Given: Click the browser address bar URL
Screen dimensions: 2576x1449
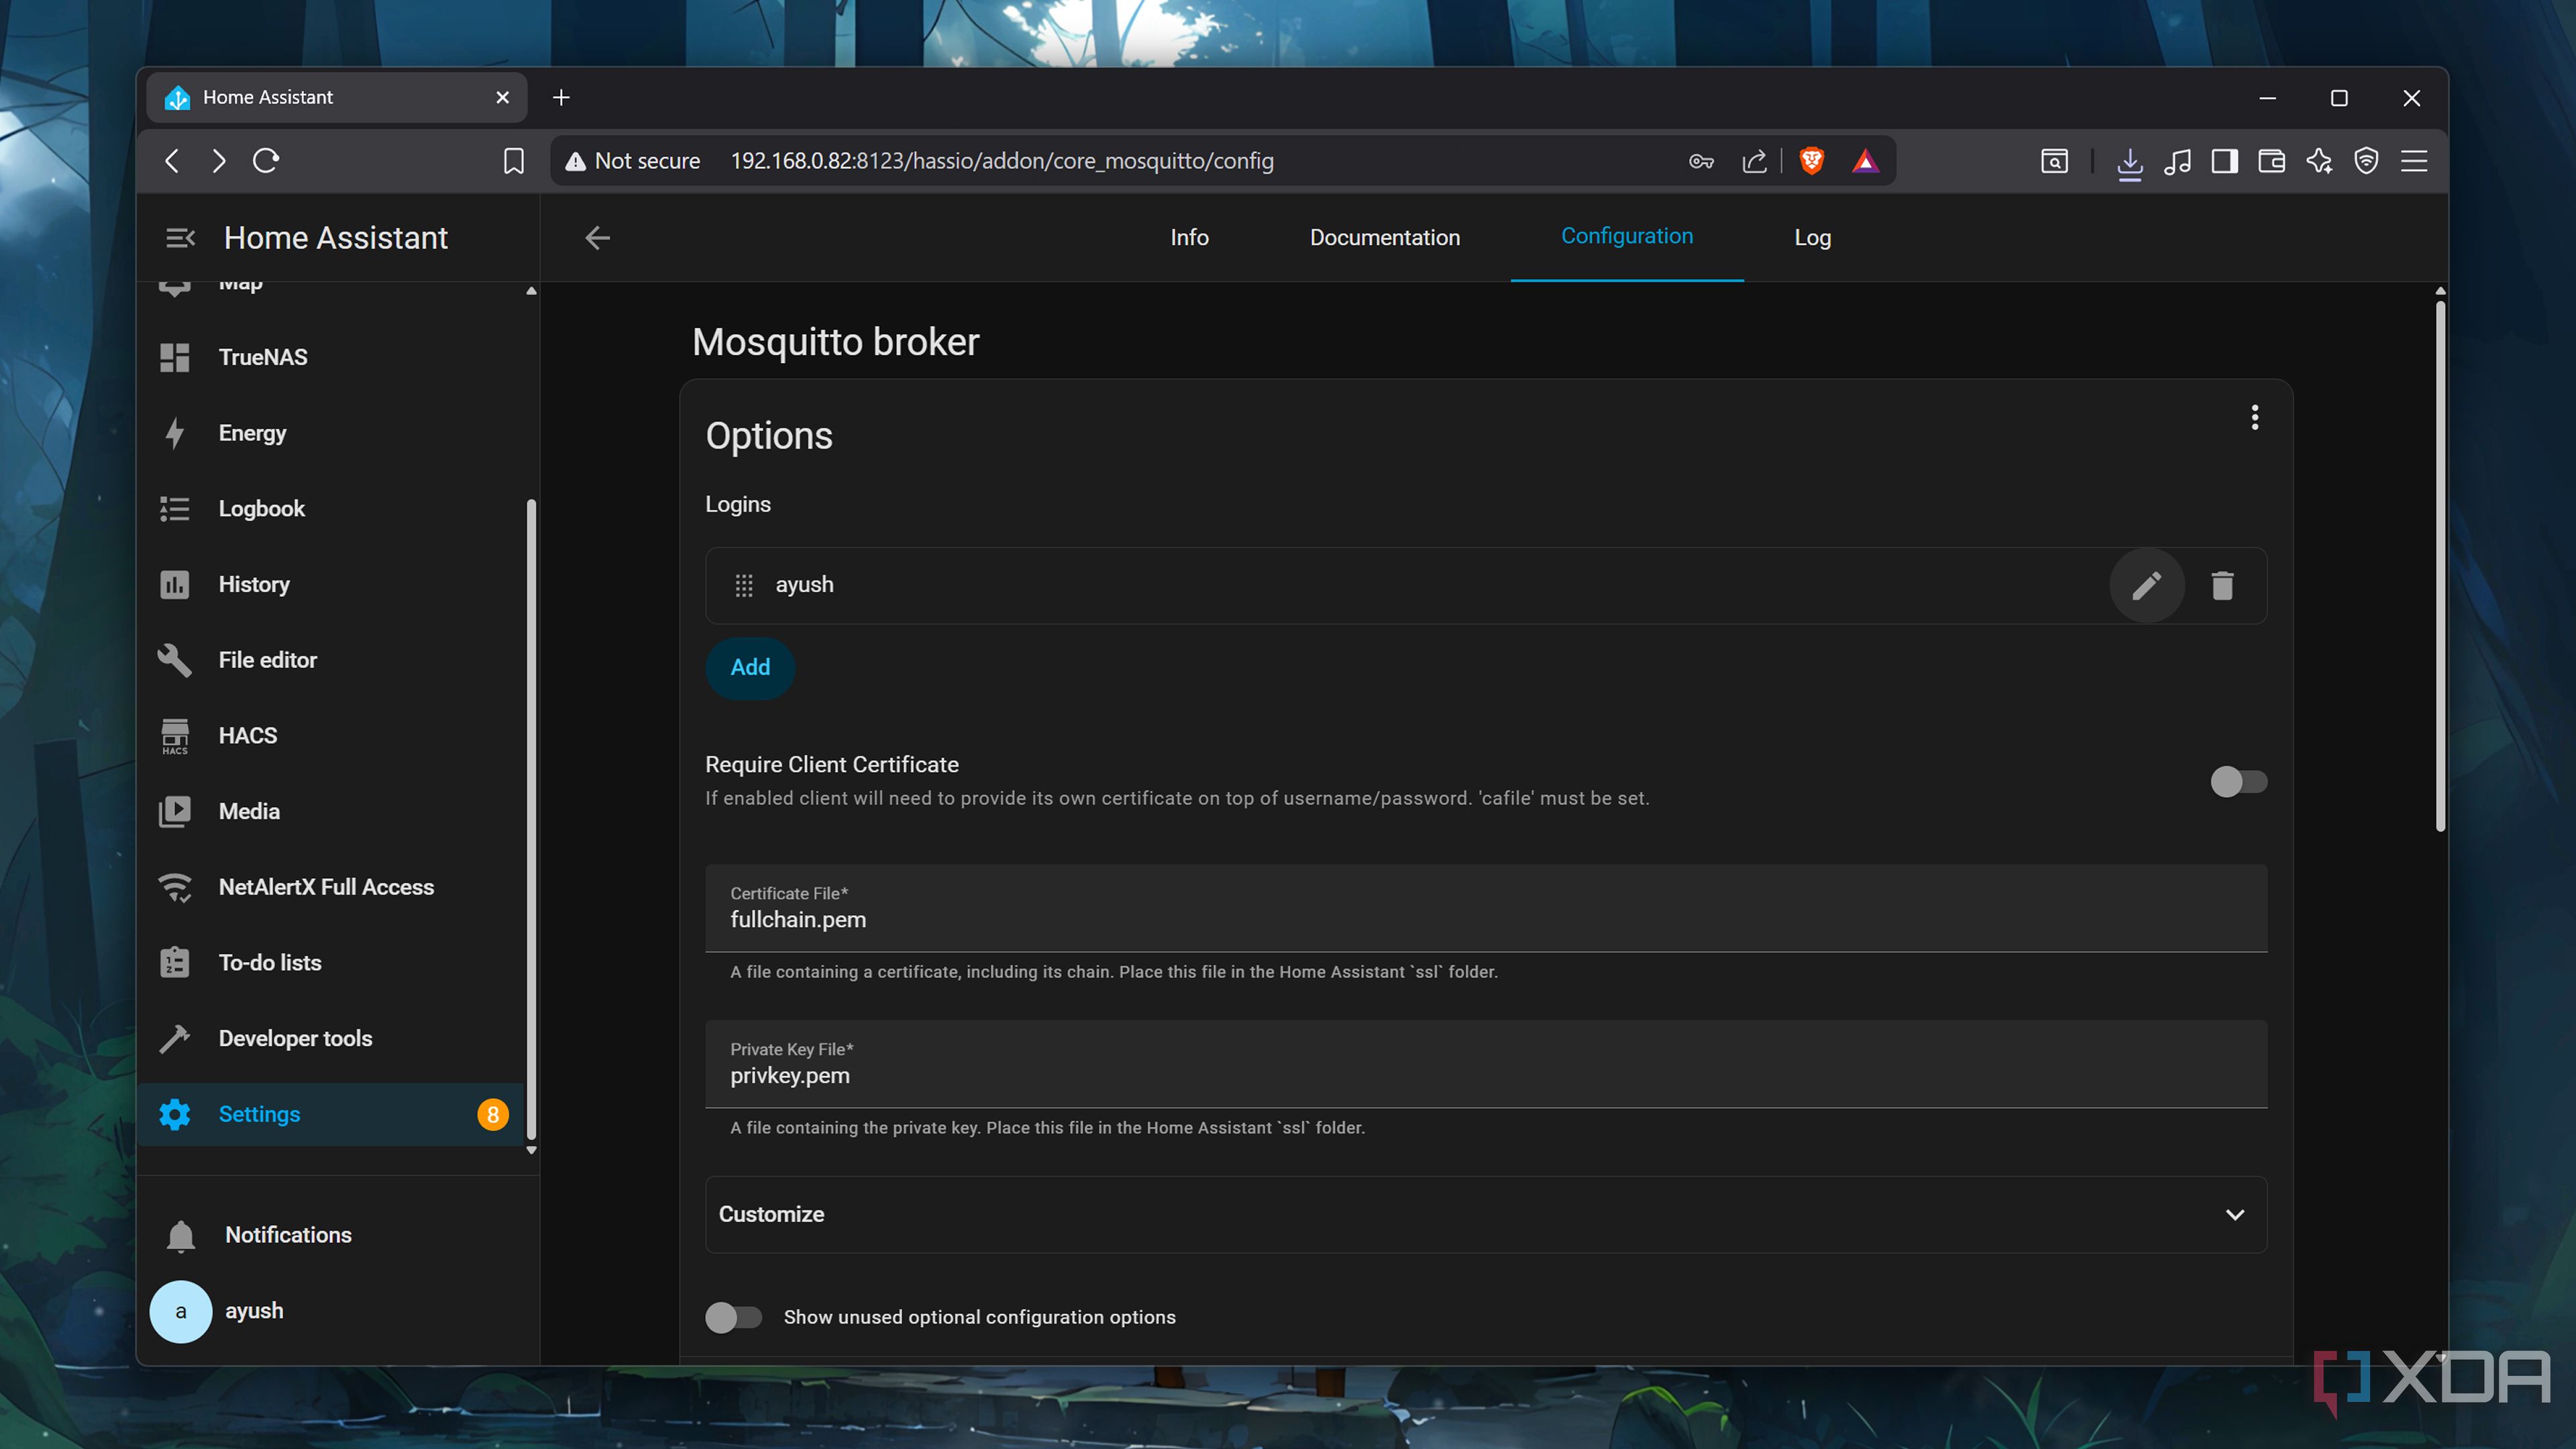Looking at the screenshot, I should pos(1002,161).
